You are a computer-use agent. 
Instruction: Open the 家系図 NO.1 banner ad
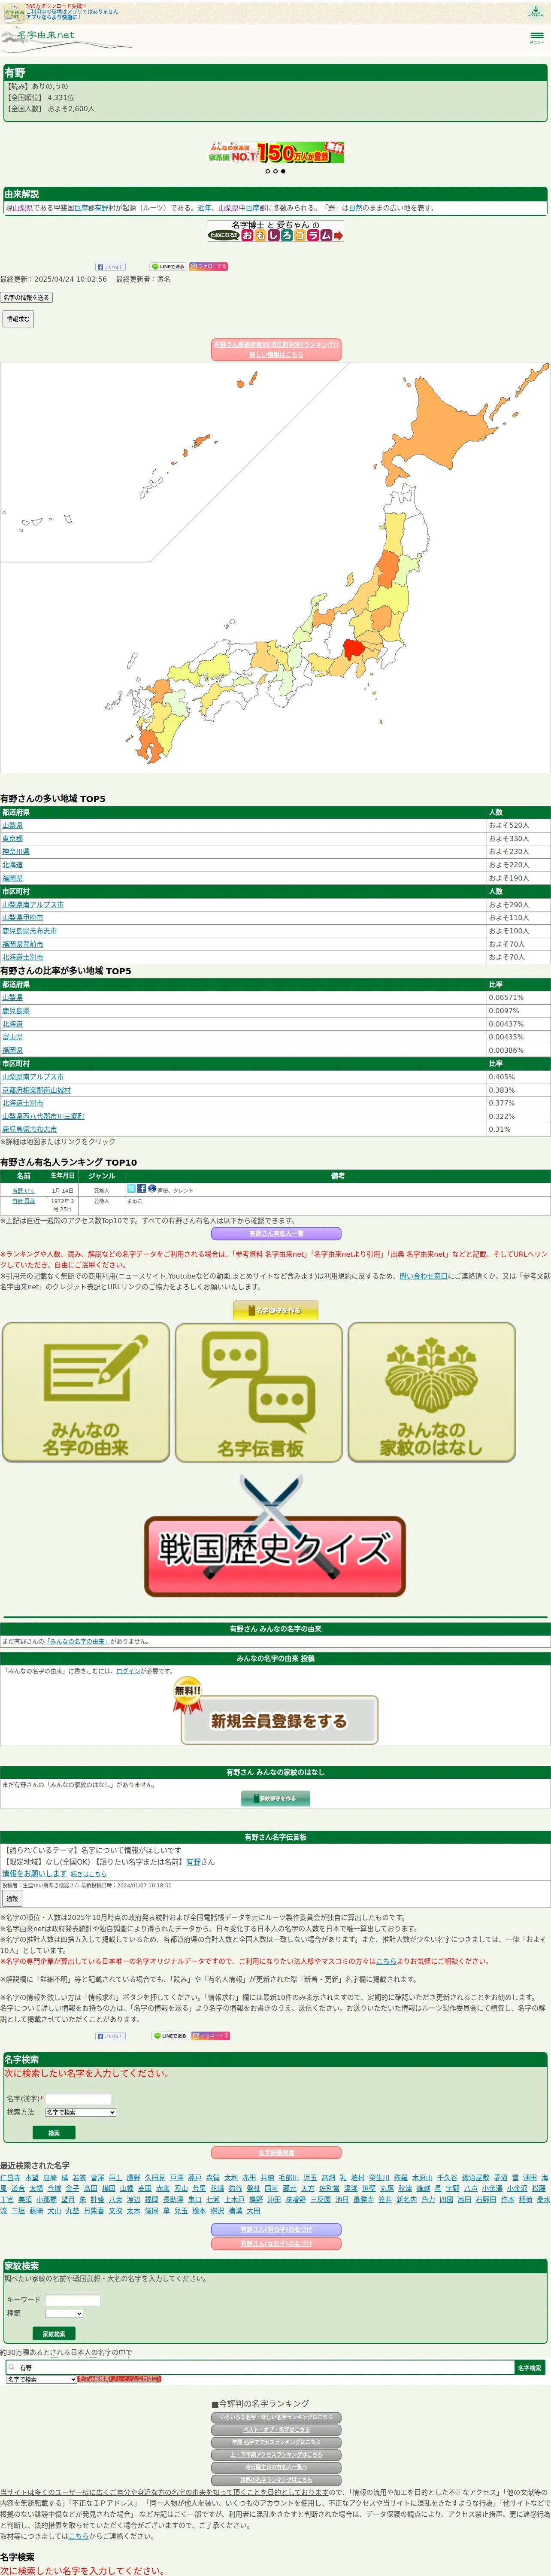coord(275,153)
